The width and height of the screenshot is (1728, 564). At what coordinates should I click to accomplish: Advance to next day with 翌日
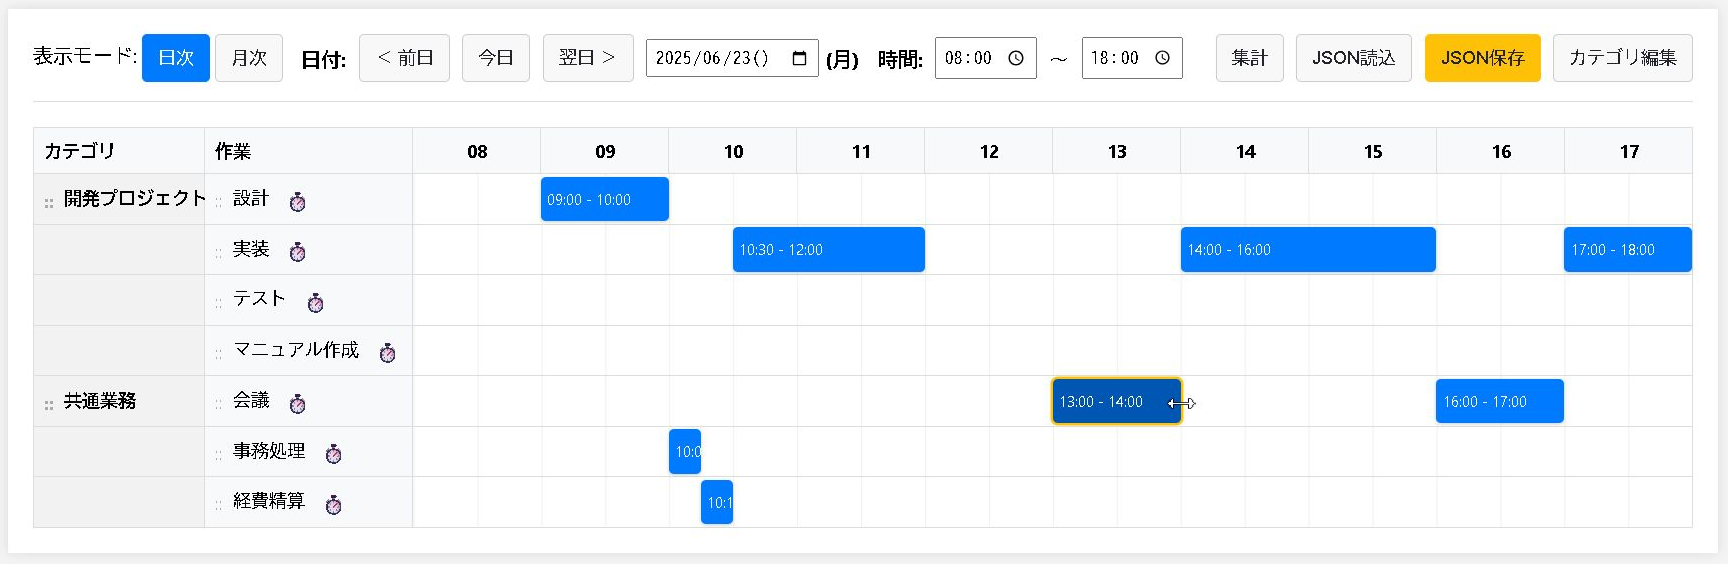pyautogui.click(x=588, y=58)
